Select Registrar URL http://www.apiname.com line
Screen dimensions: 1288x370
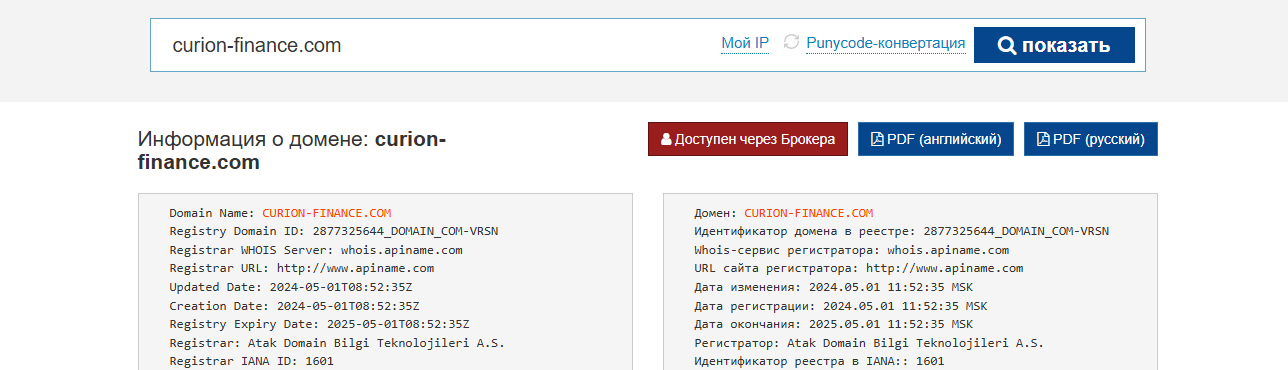301,268
